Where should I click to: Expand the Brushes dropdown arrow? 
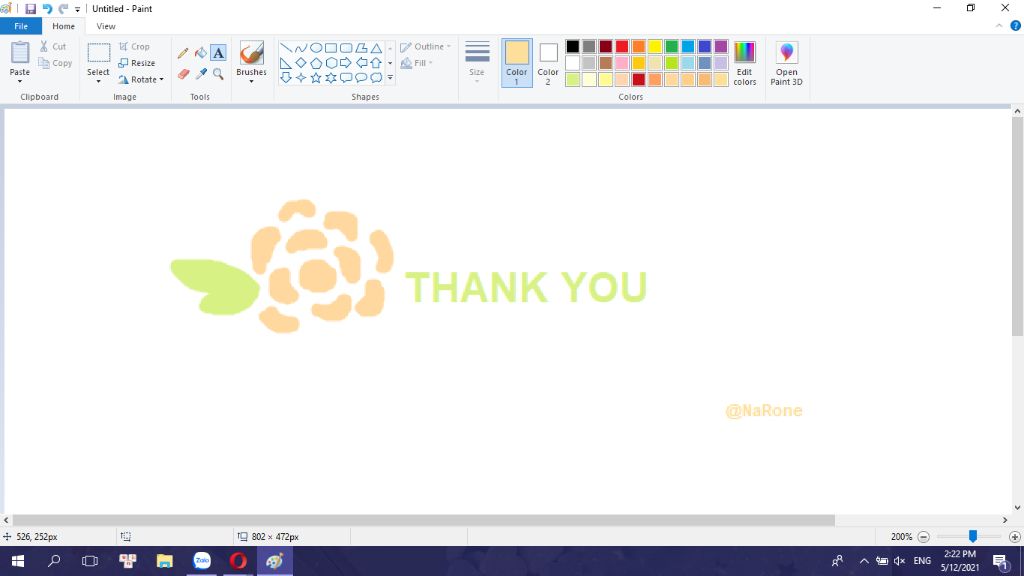[x=251, y=82]
